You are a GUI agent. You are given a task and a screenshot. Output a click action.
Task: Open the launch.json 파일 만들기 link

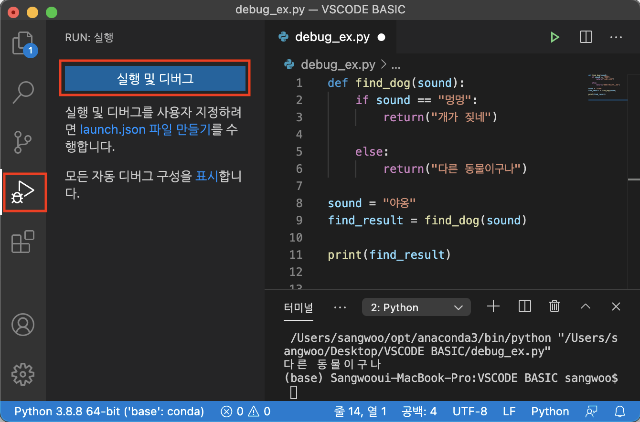pyautogui.click(x=145, y=129)
